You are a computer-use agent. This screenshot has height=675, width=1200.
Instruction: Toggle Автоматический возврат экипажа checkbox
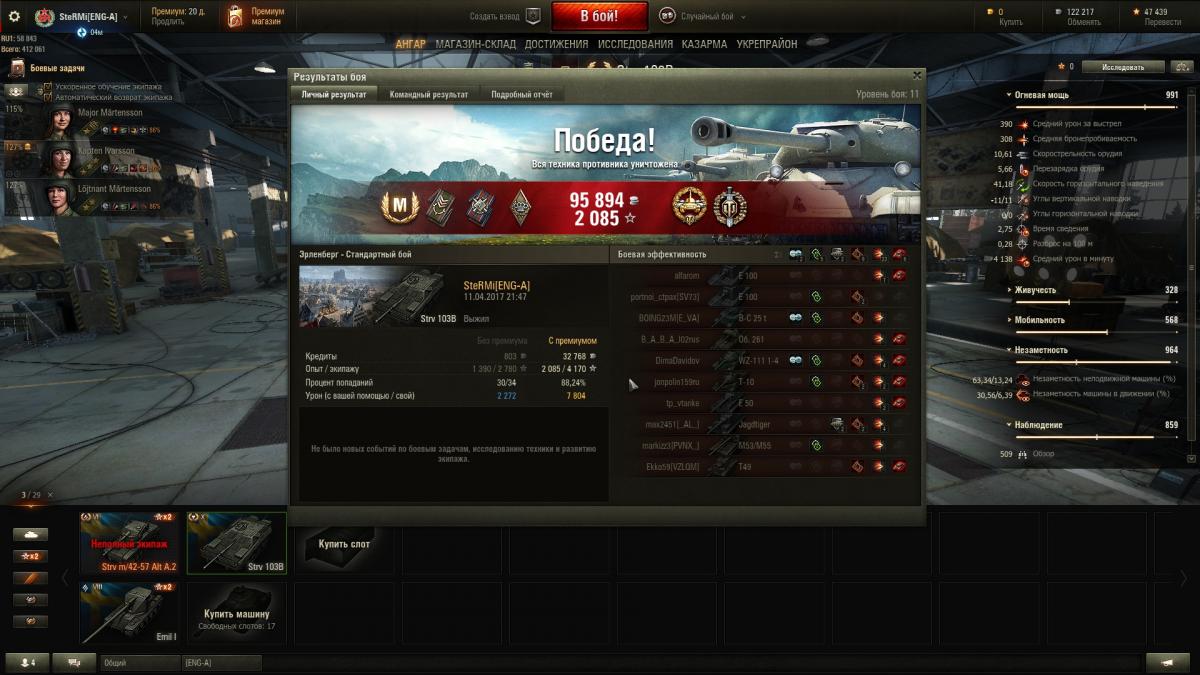pos(47,98)
